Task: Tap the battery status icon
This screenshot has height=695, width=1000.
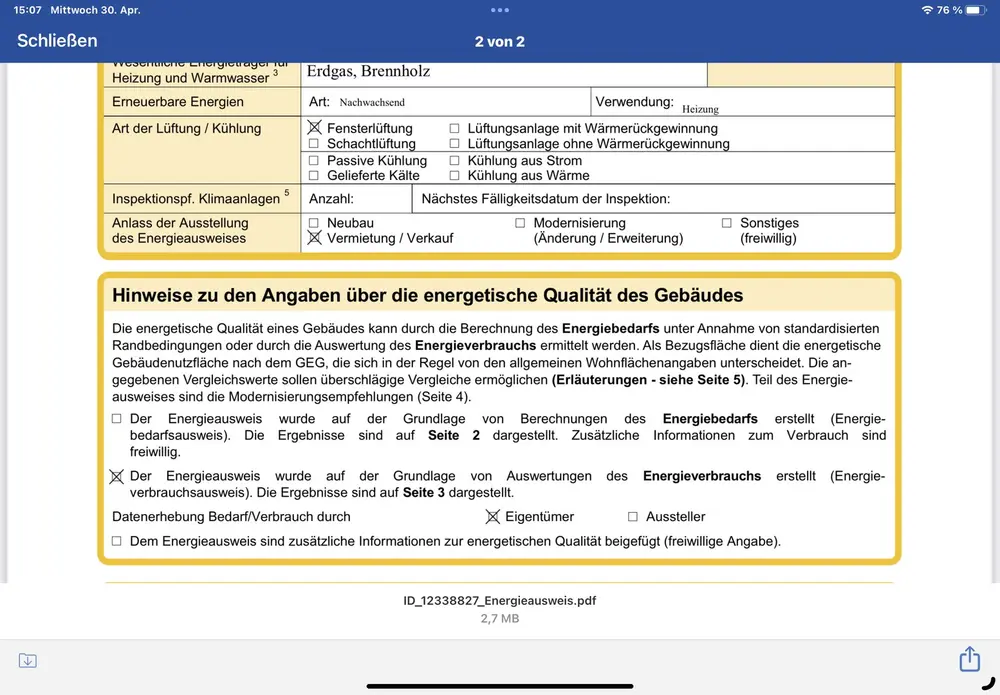Action: point(976,10)
